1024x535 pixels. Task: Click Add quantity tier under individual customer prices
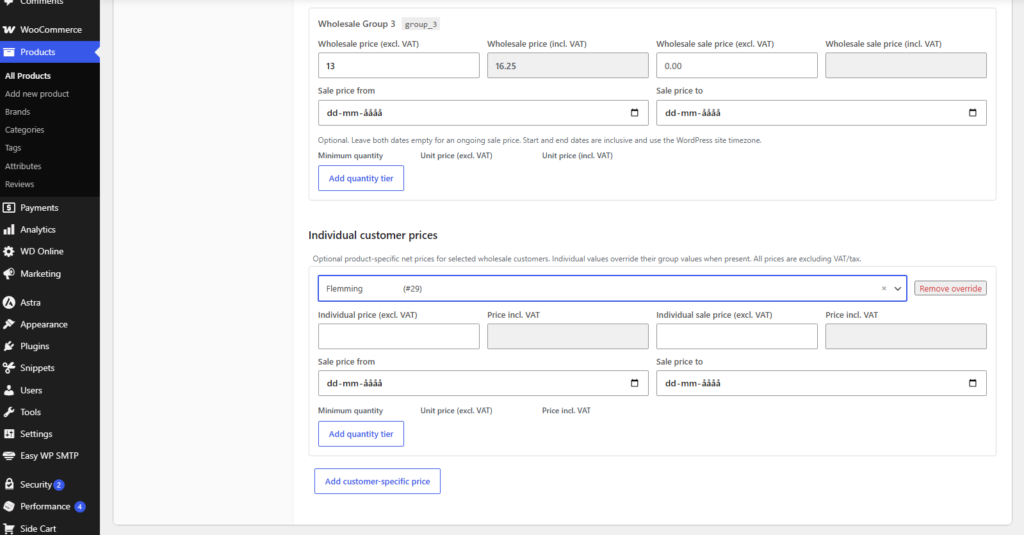point(360,434)
